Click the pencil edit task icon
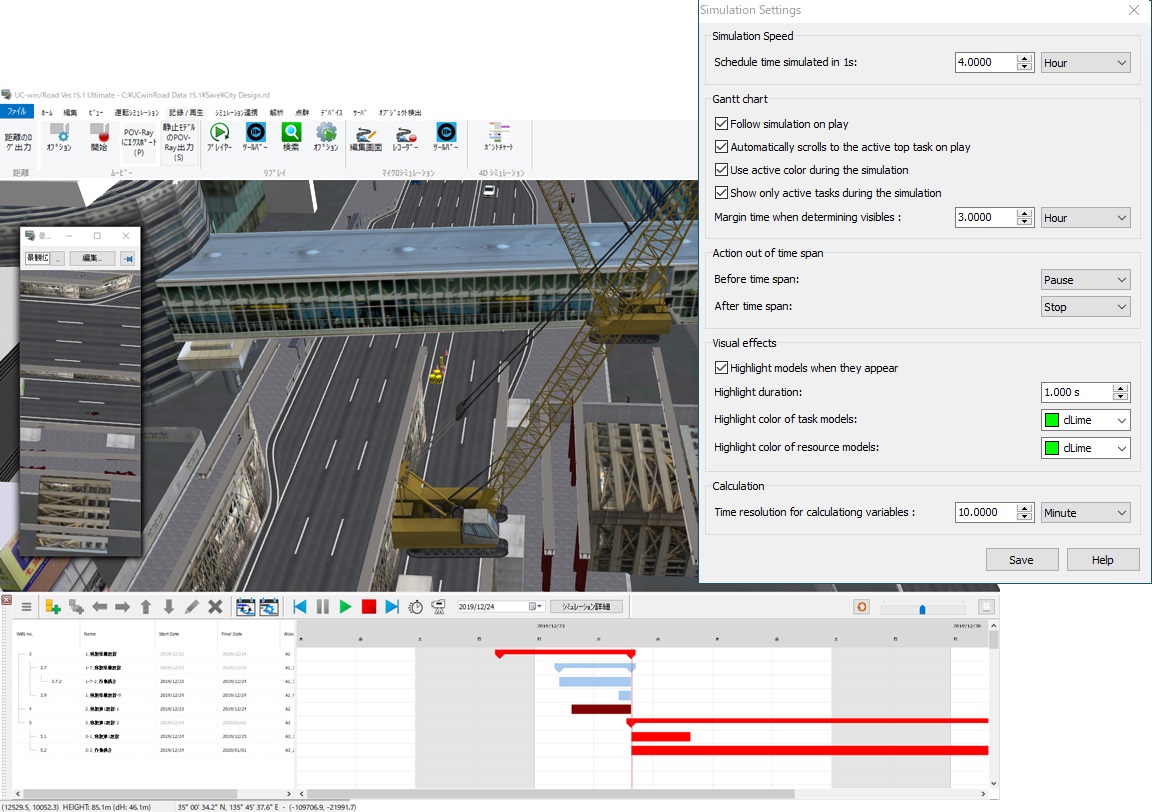This screenshot has height=812, width=1152. pyautogui.click(x=192, y=607)
